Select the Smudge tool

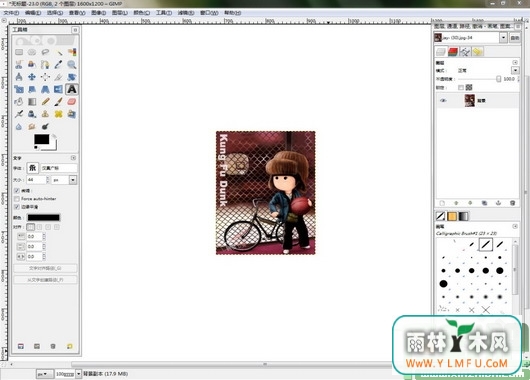tap(32, 127)
